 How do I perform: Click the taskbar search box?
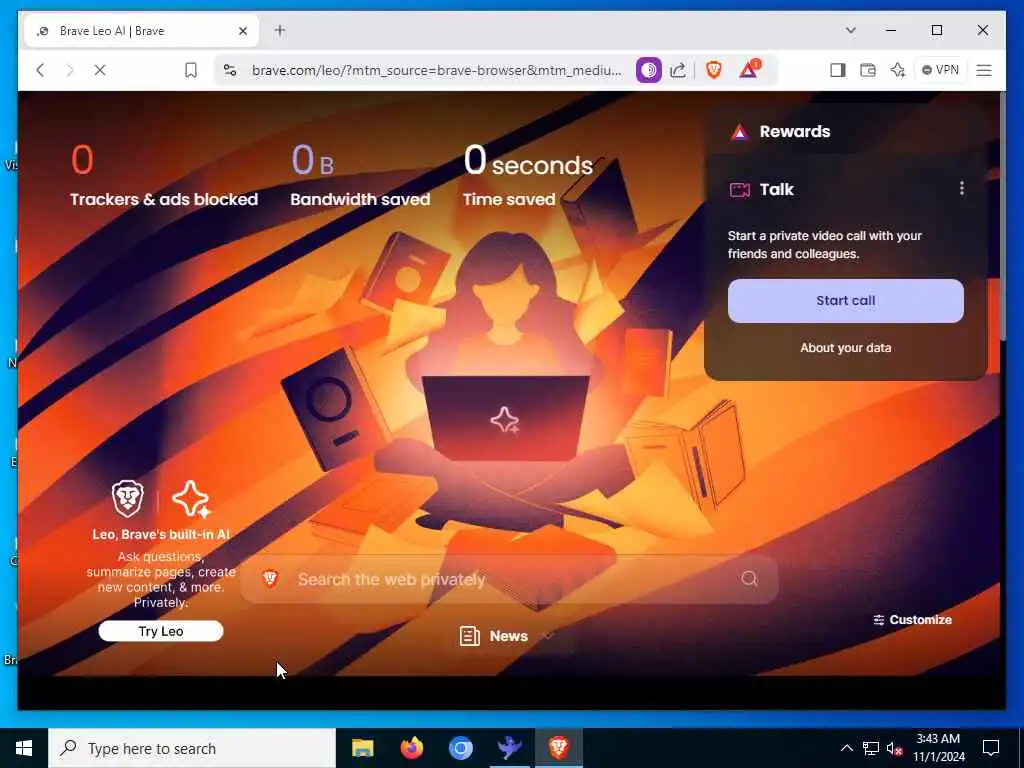pos(192,748)
